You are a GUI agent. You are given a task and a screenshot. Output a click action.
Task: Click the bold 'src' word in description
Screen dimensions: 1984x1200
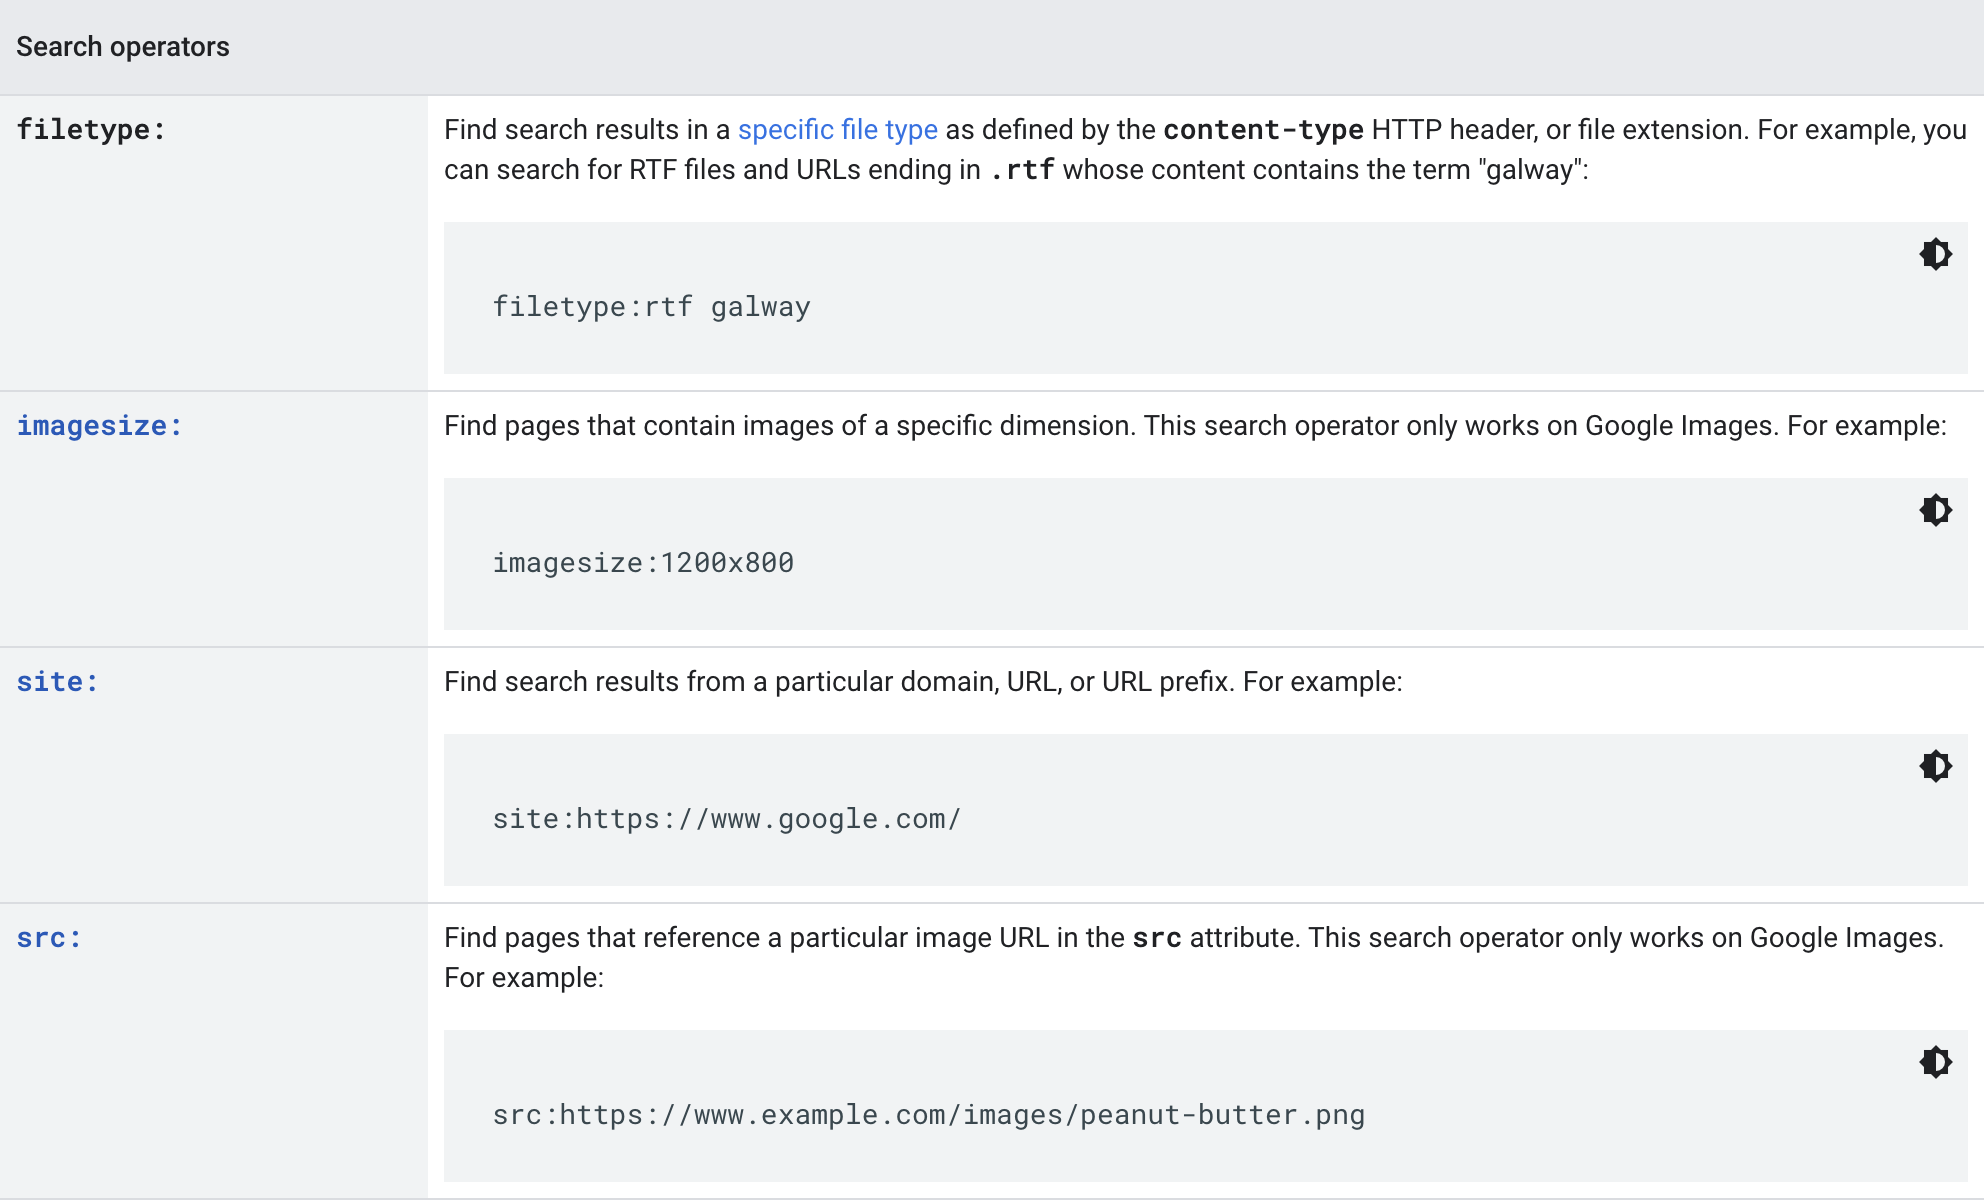1157,938
